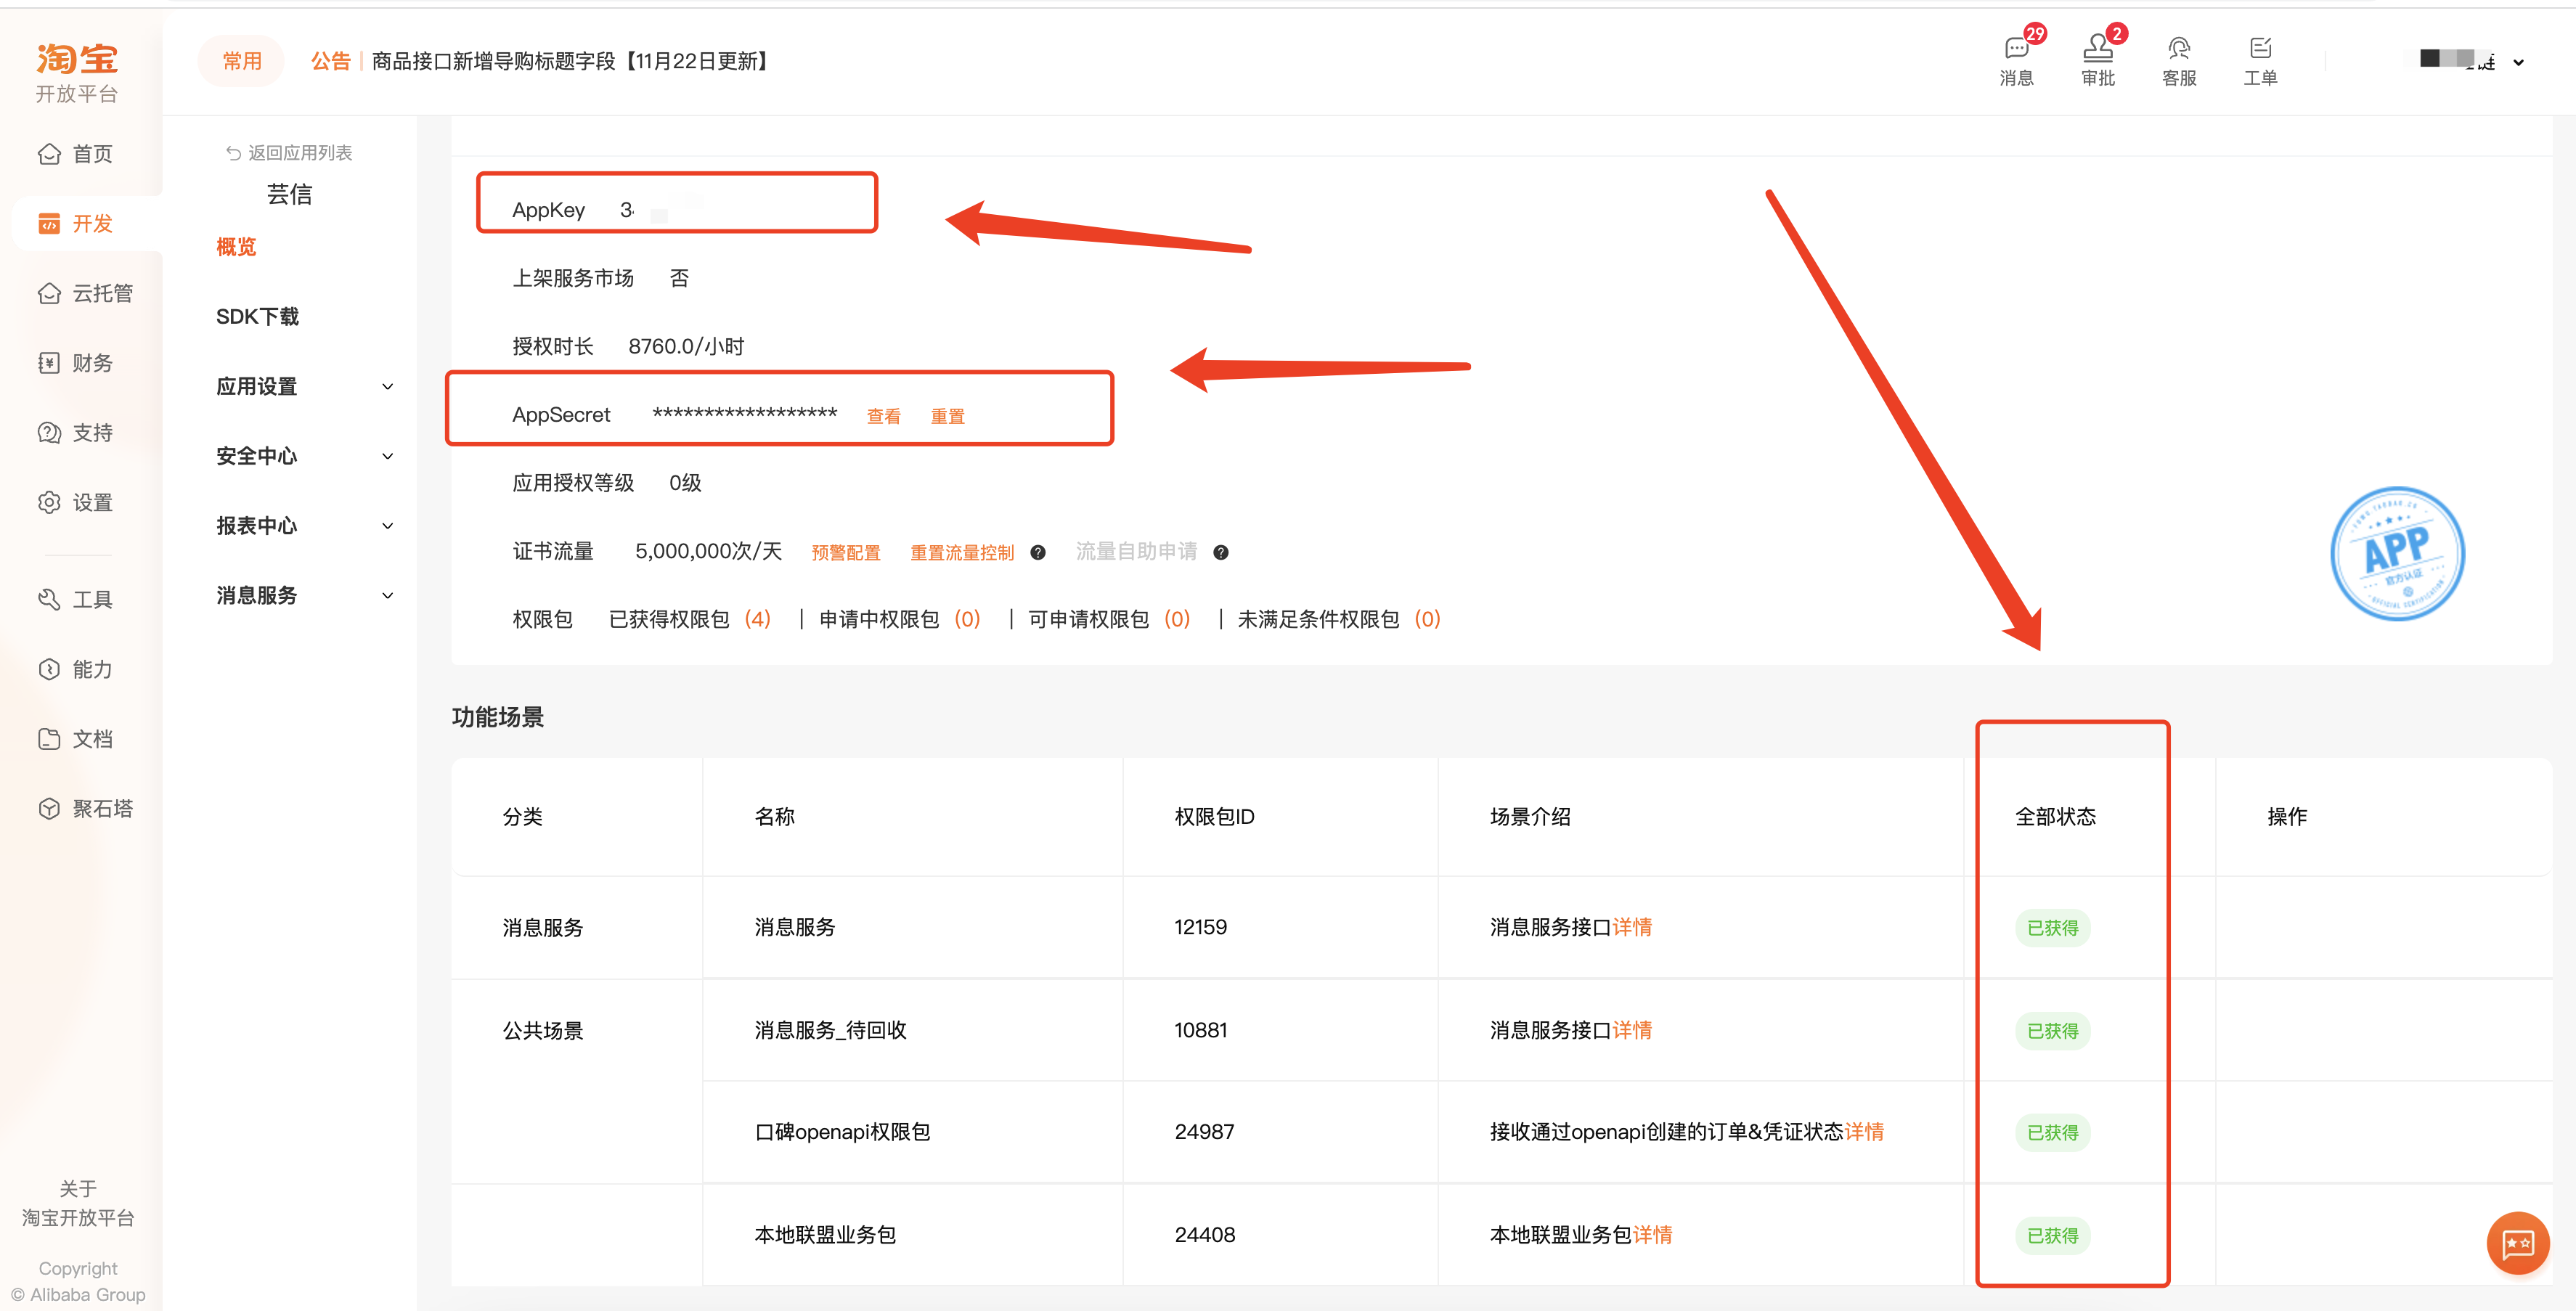The image size is (2576, 1311).
Task: Click 重置 to reset AppSecret
Action: [x=947, y=416]
